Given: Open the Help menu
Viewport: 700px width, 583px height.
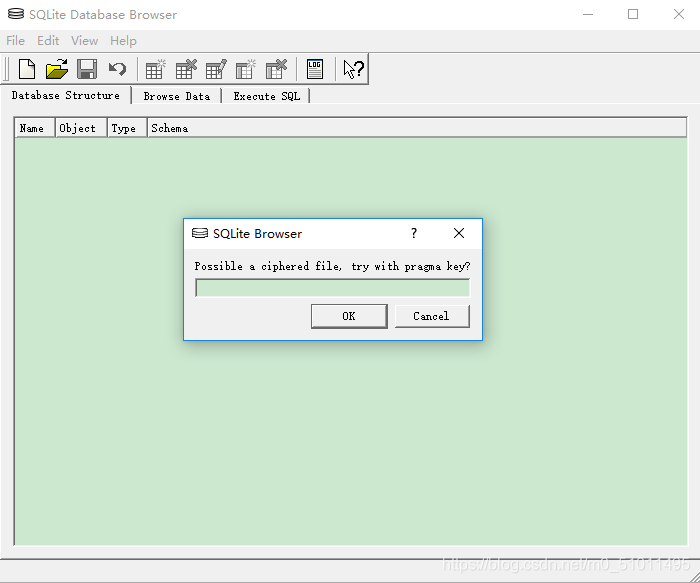Looking at the screenshot, I should coord(123,41).
